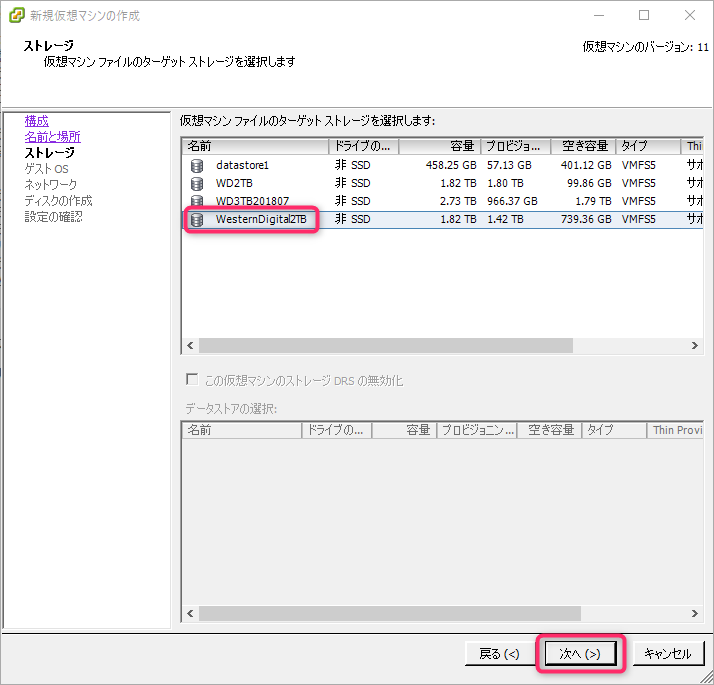Toggle the Storage DRS disable checkbox

point(192,379)
